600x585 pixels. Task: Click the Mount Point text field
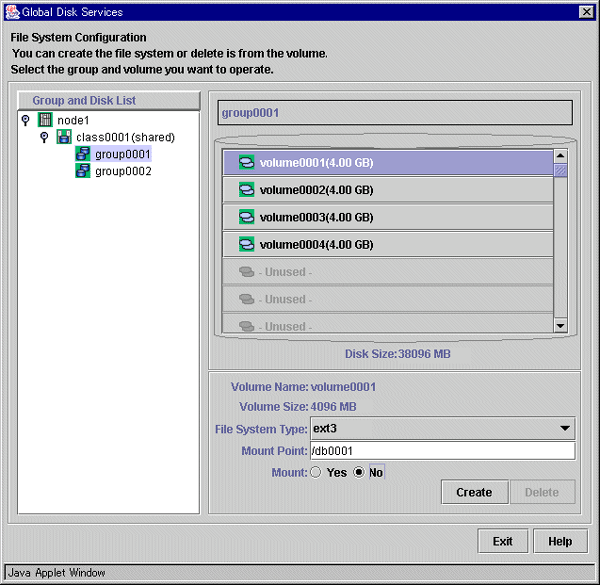(x=442, y=451)
